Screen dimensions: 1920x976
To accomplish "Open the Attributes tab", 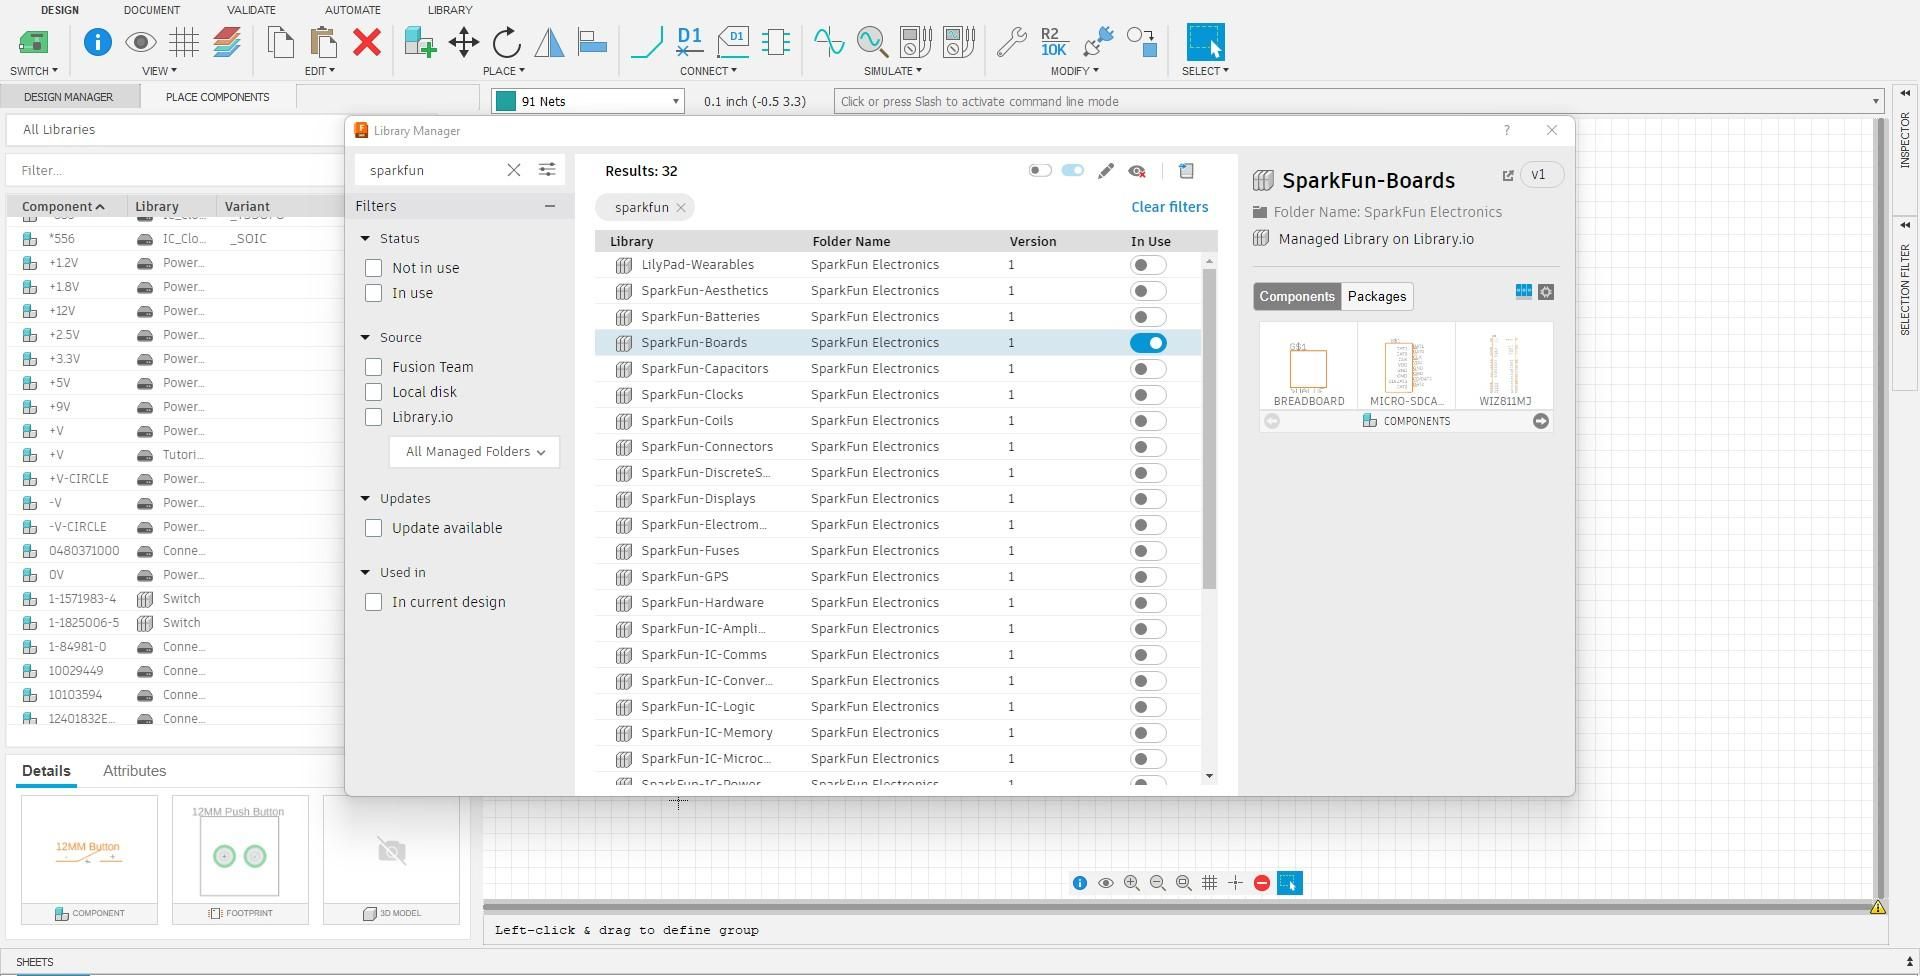I will [x=134, y=771].
